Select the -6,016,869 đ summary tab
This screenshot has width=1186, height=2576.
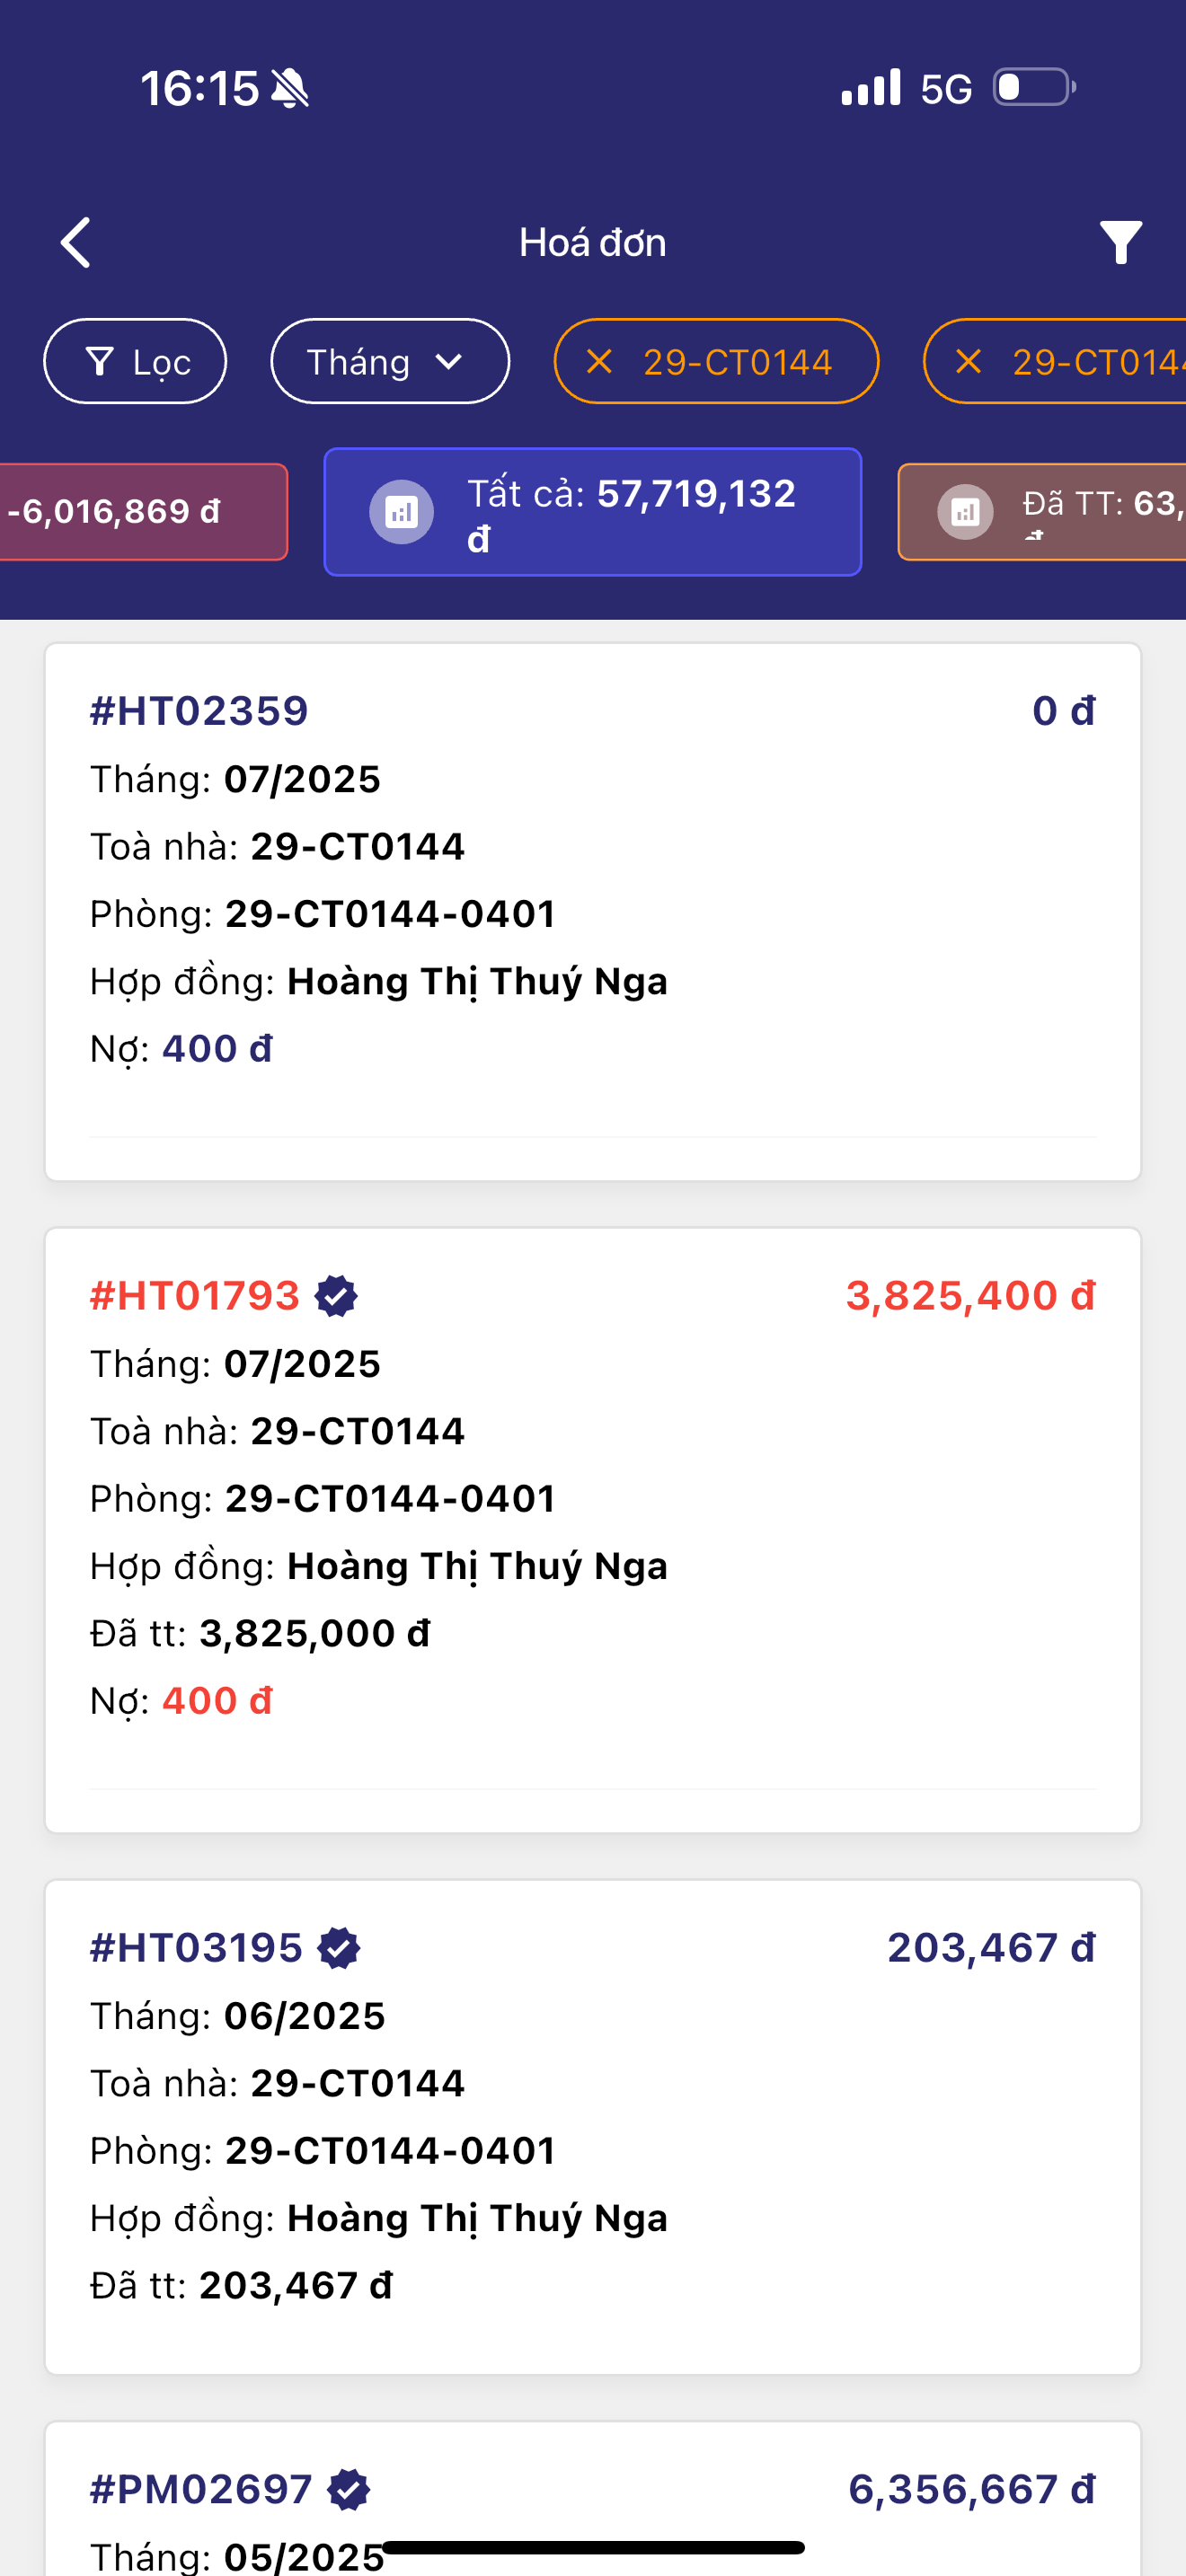140,512
